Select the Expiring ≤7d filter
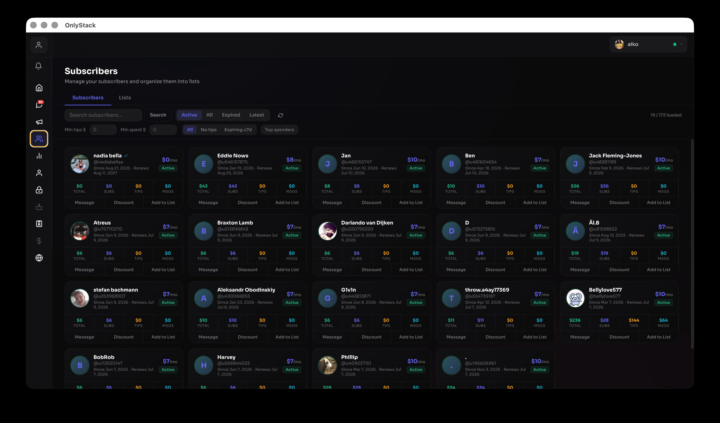 pos(238,130)
